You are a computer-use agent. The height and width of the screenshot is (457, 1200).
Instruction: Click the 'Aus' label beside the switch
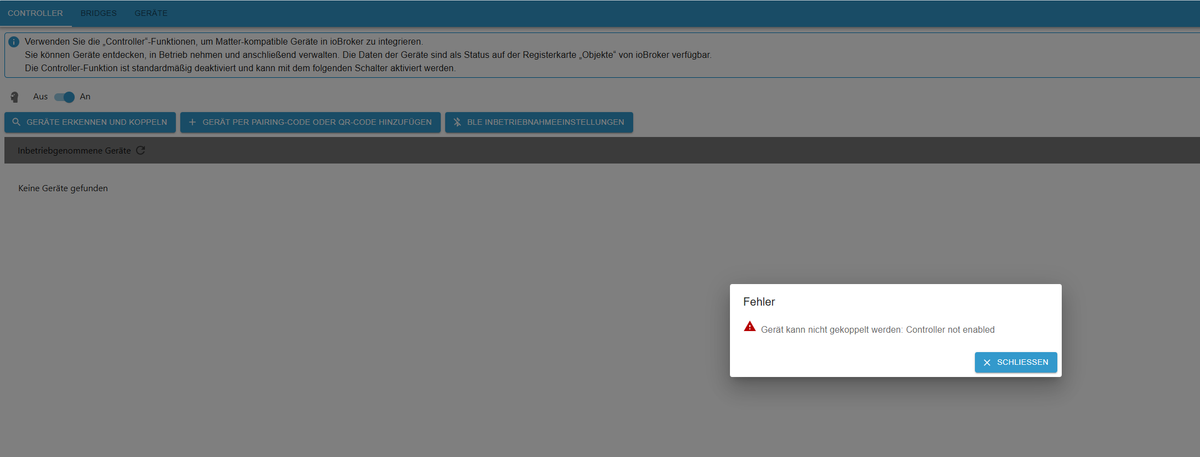tap(41, 97)
